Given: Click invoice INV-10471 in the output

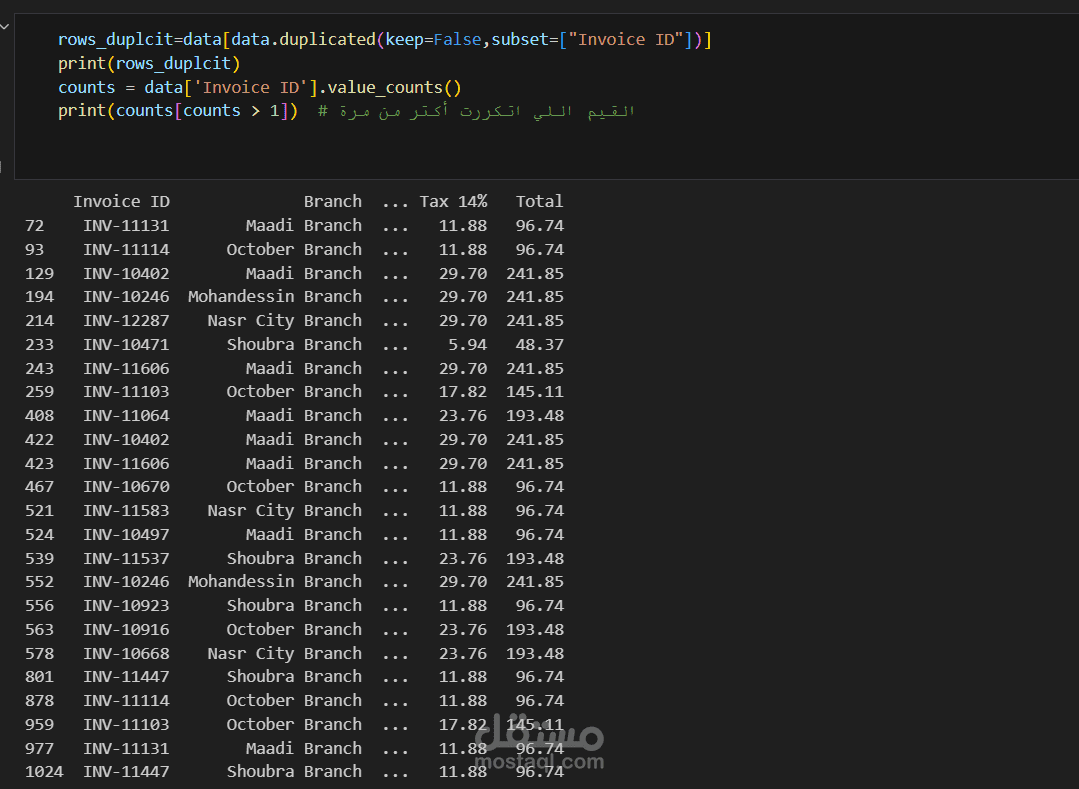Looking at the screenshot, I should pyautogui.click(x=126, y=345).
